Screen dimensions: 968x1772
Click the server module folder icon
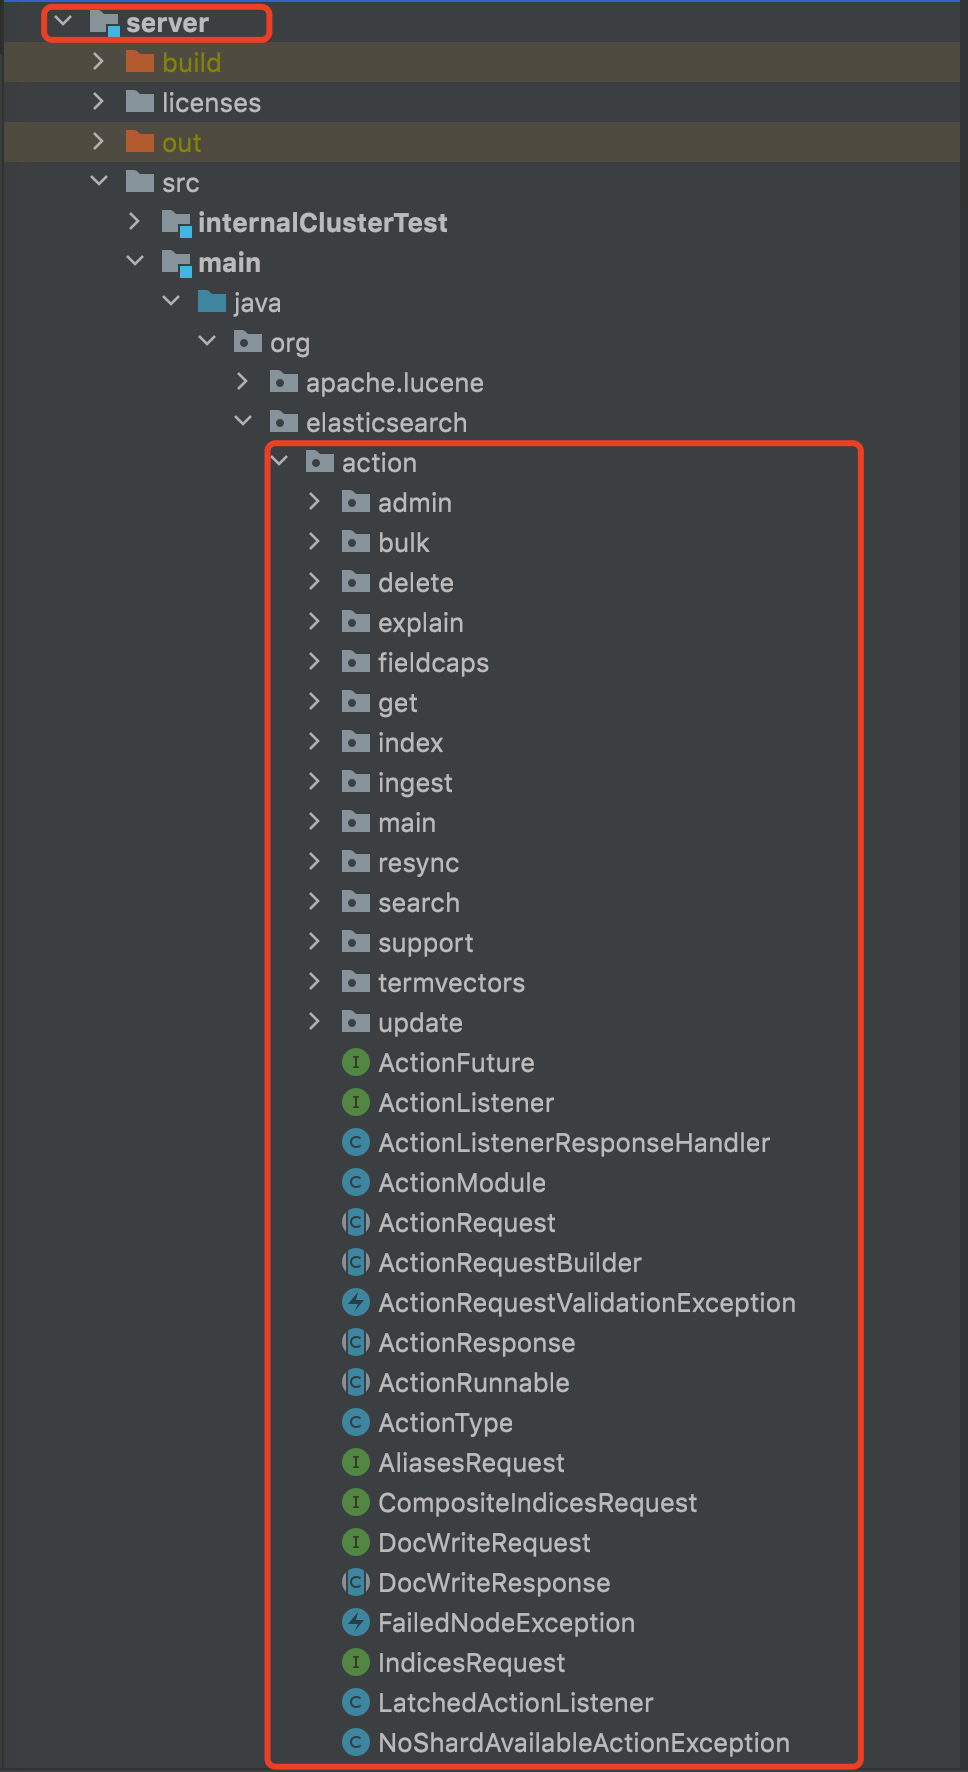[104, 23]
